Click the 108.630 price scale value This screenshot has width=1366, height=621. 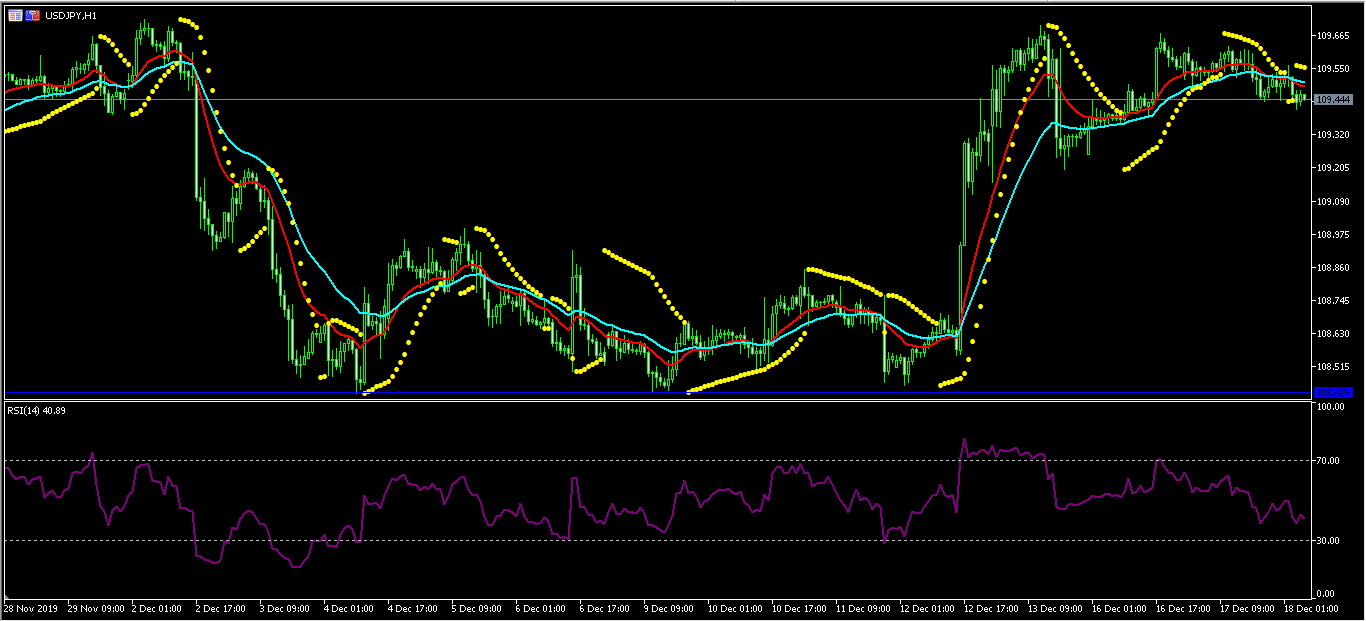click(x=1334, y=334)
